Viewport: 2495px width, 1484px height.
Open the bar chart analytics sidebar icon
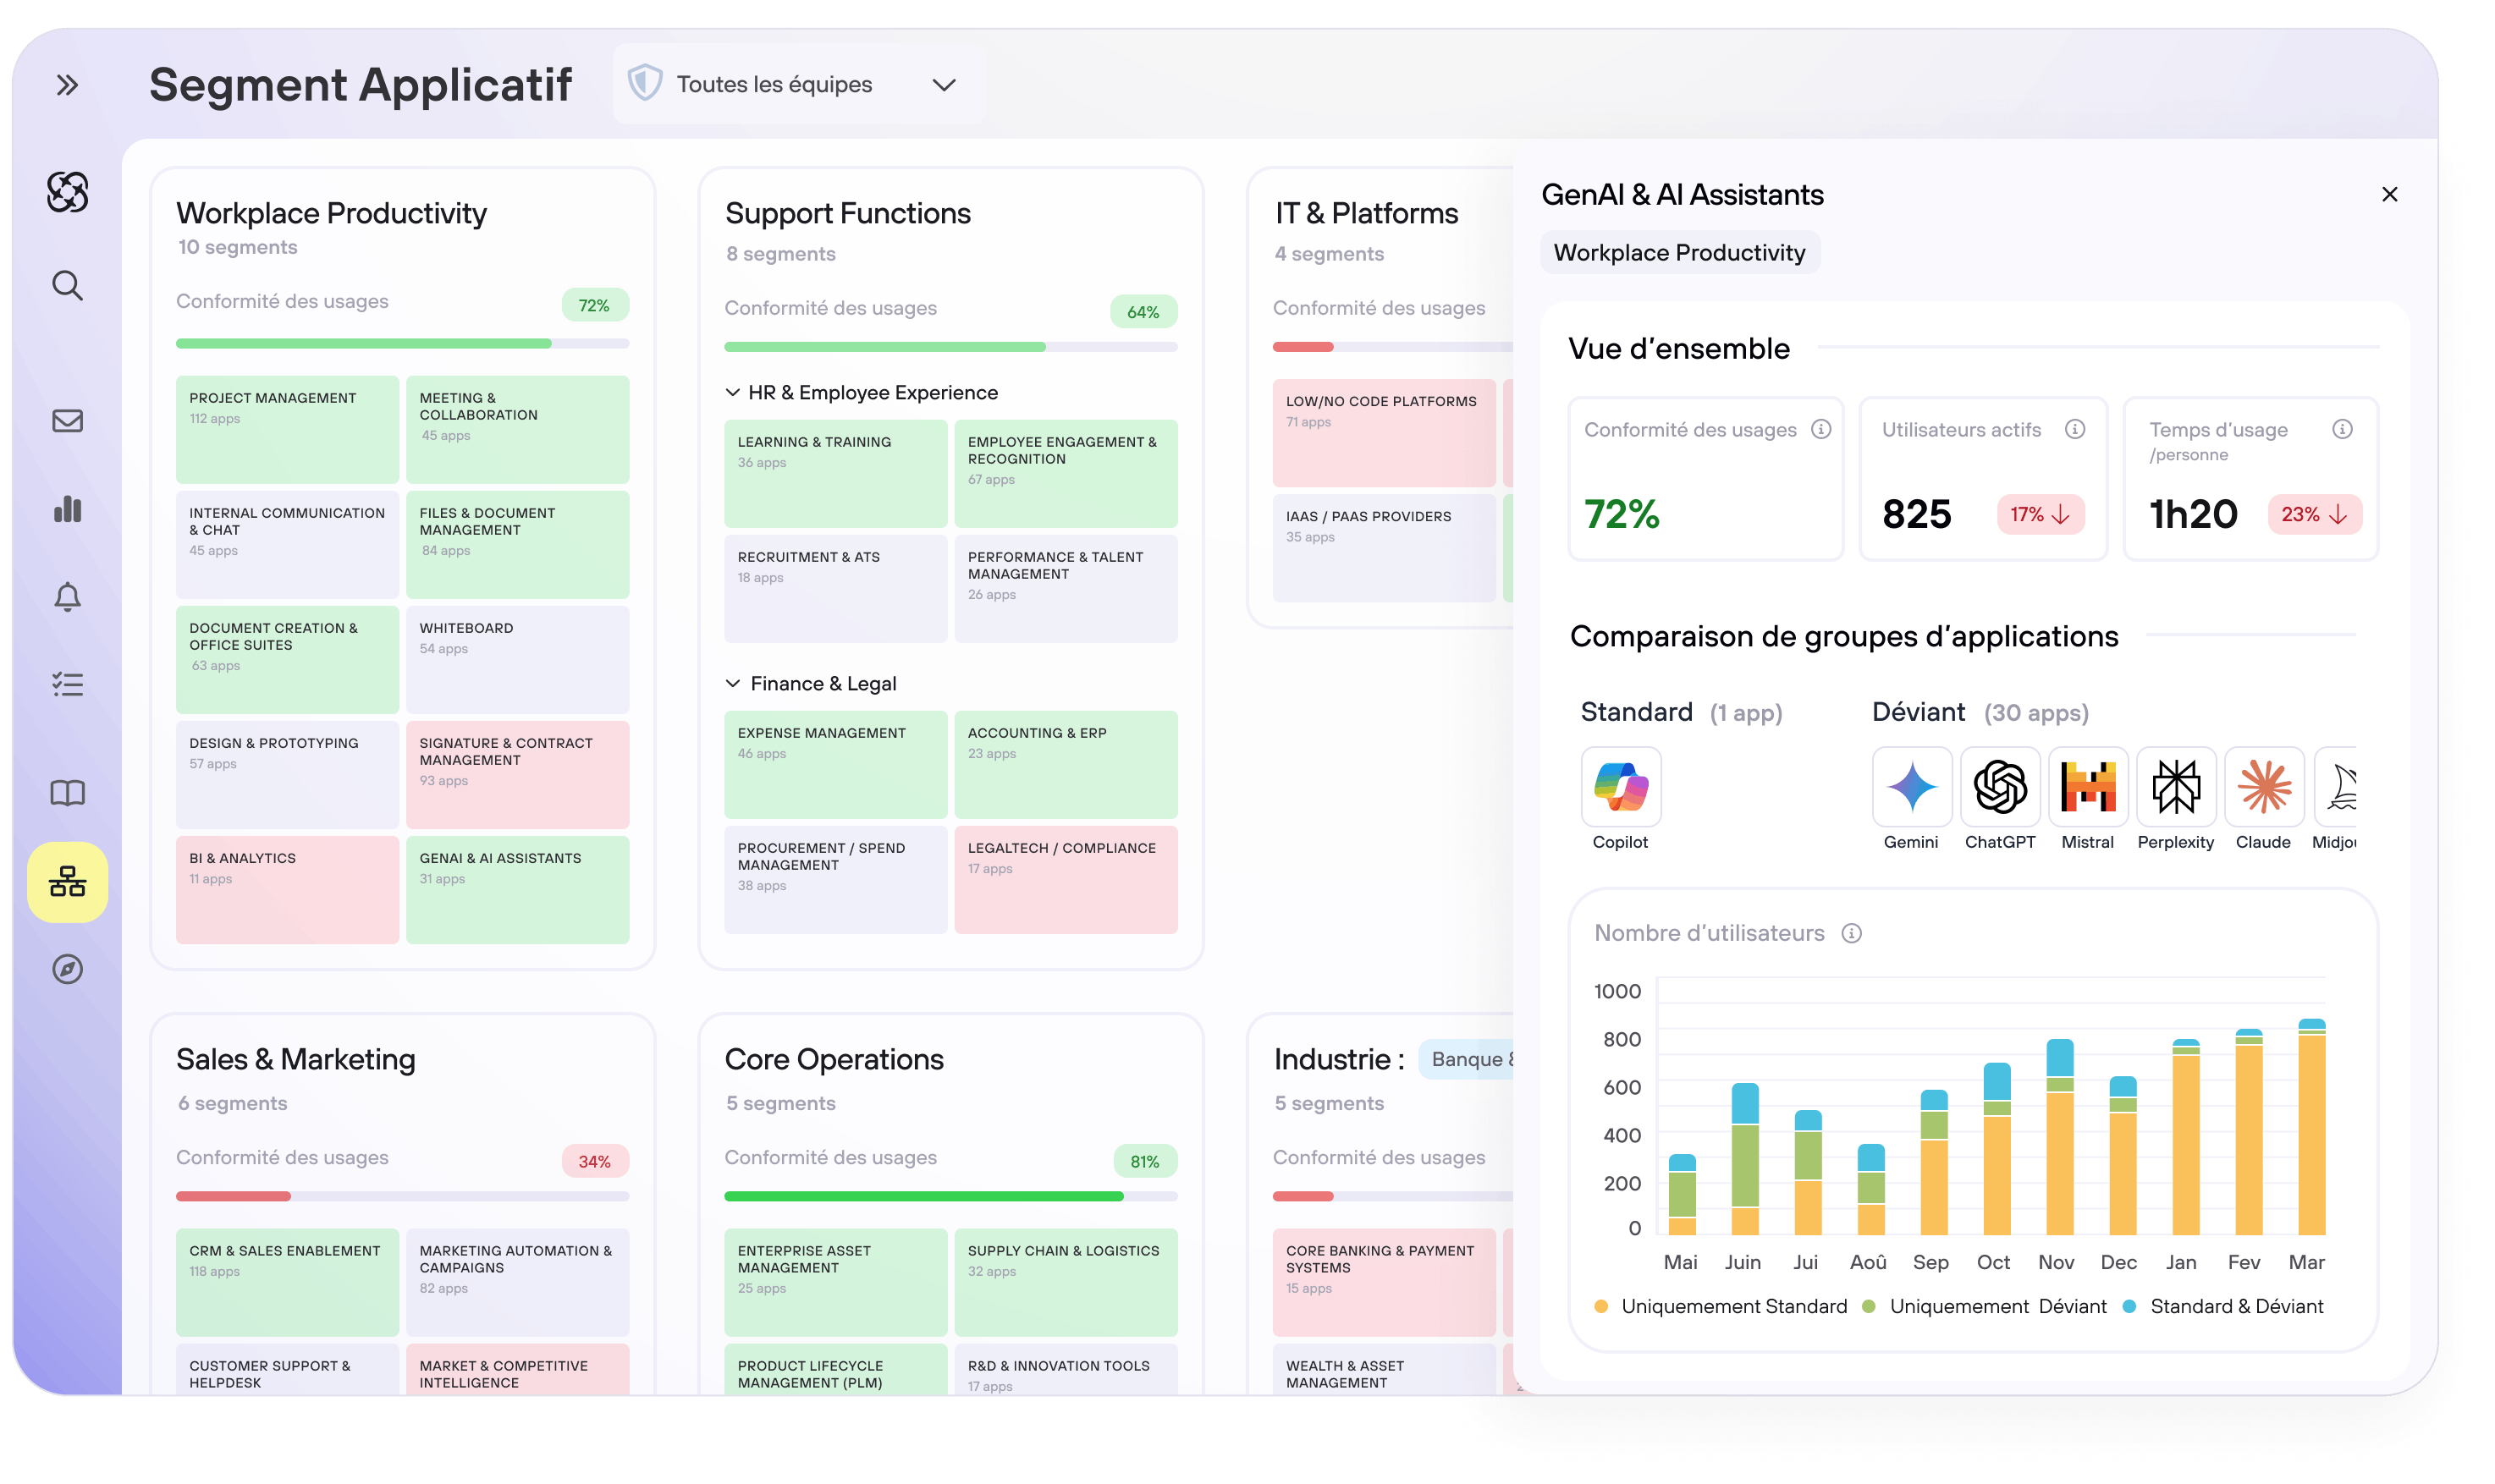(67, 509)
